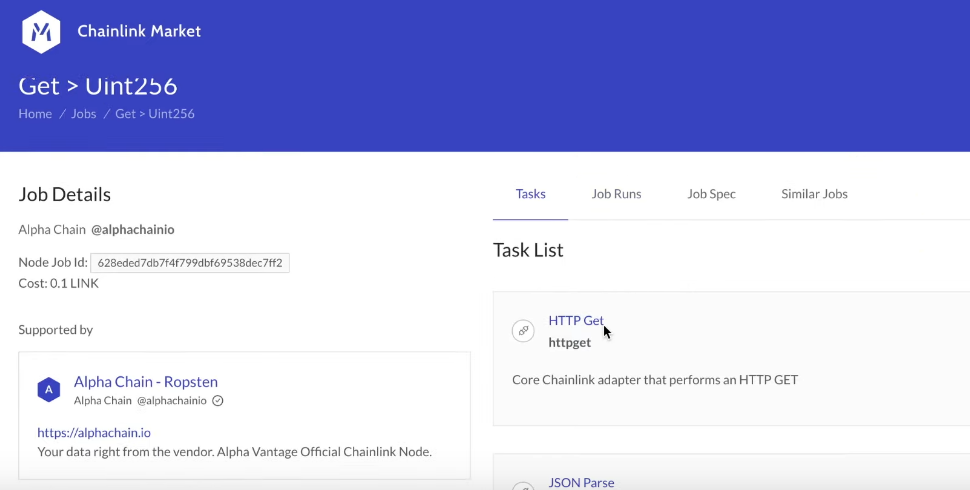Click the httpget adapter name

point(570,343)
